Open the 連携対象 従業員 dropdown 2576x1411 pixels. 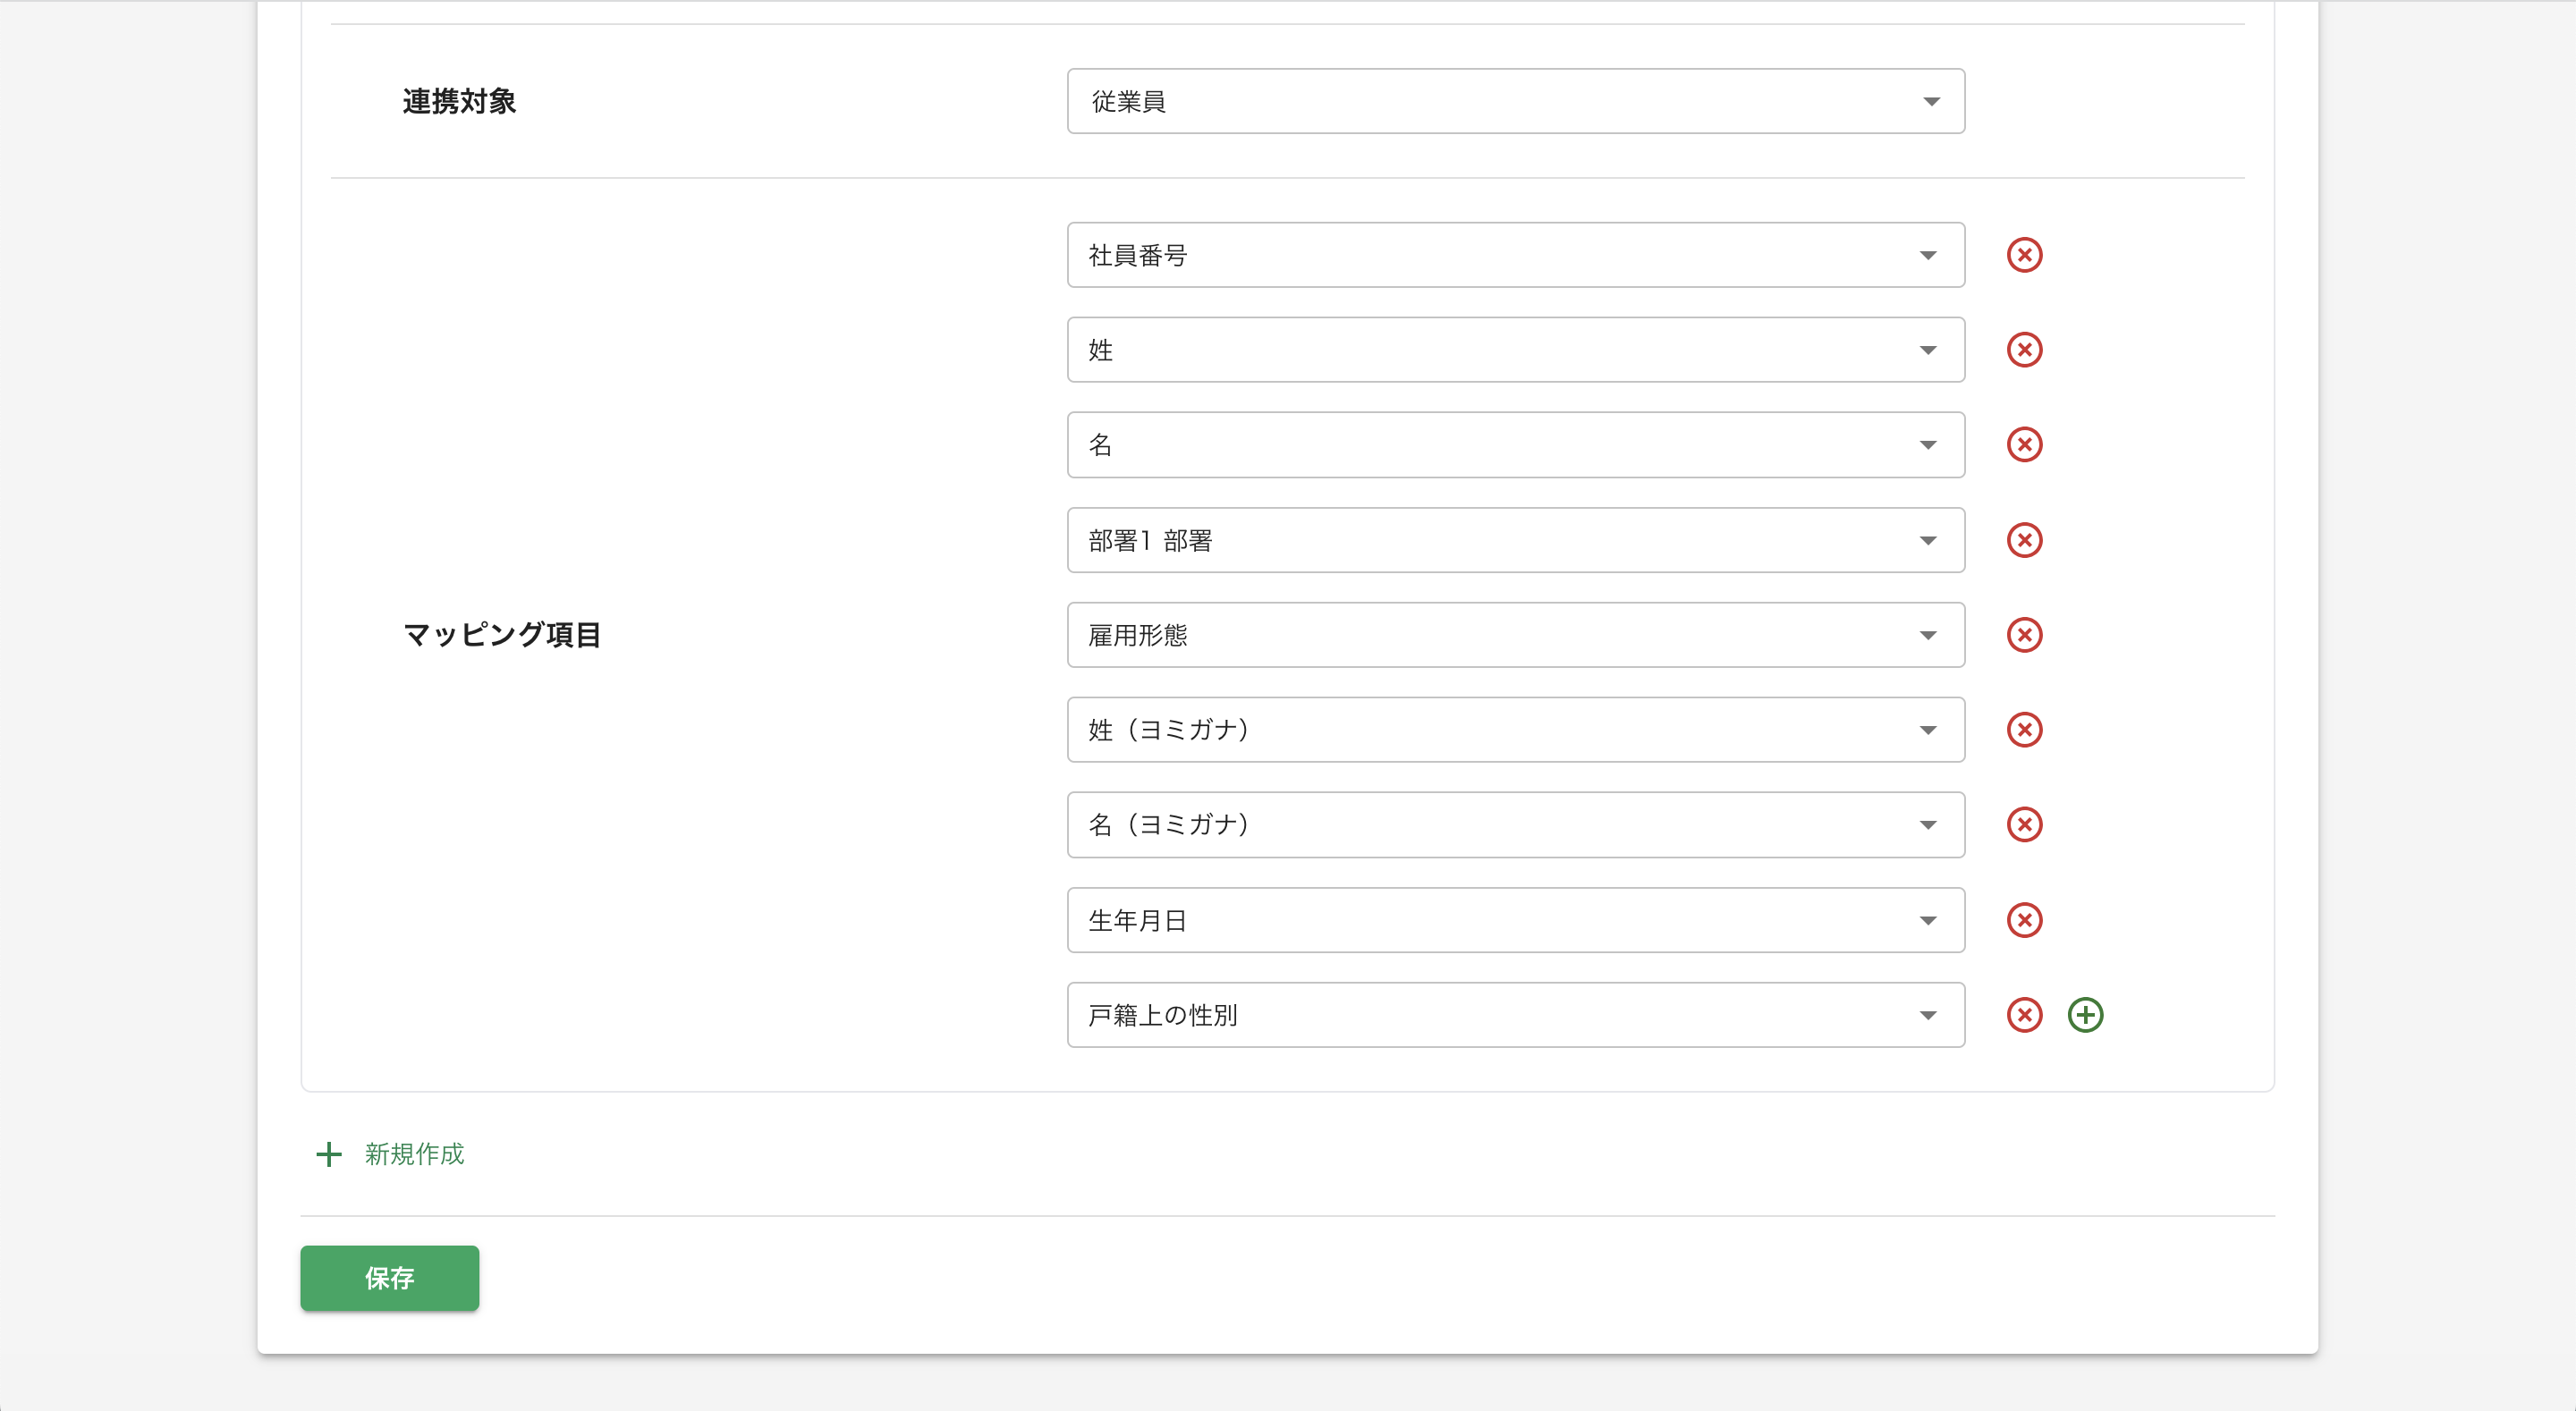[1514, 101]
